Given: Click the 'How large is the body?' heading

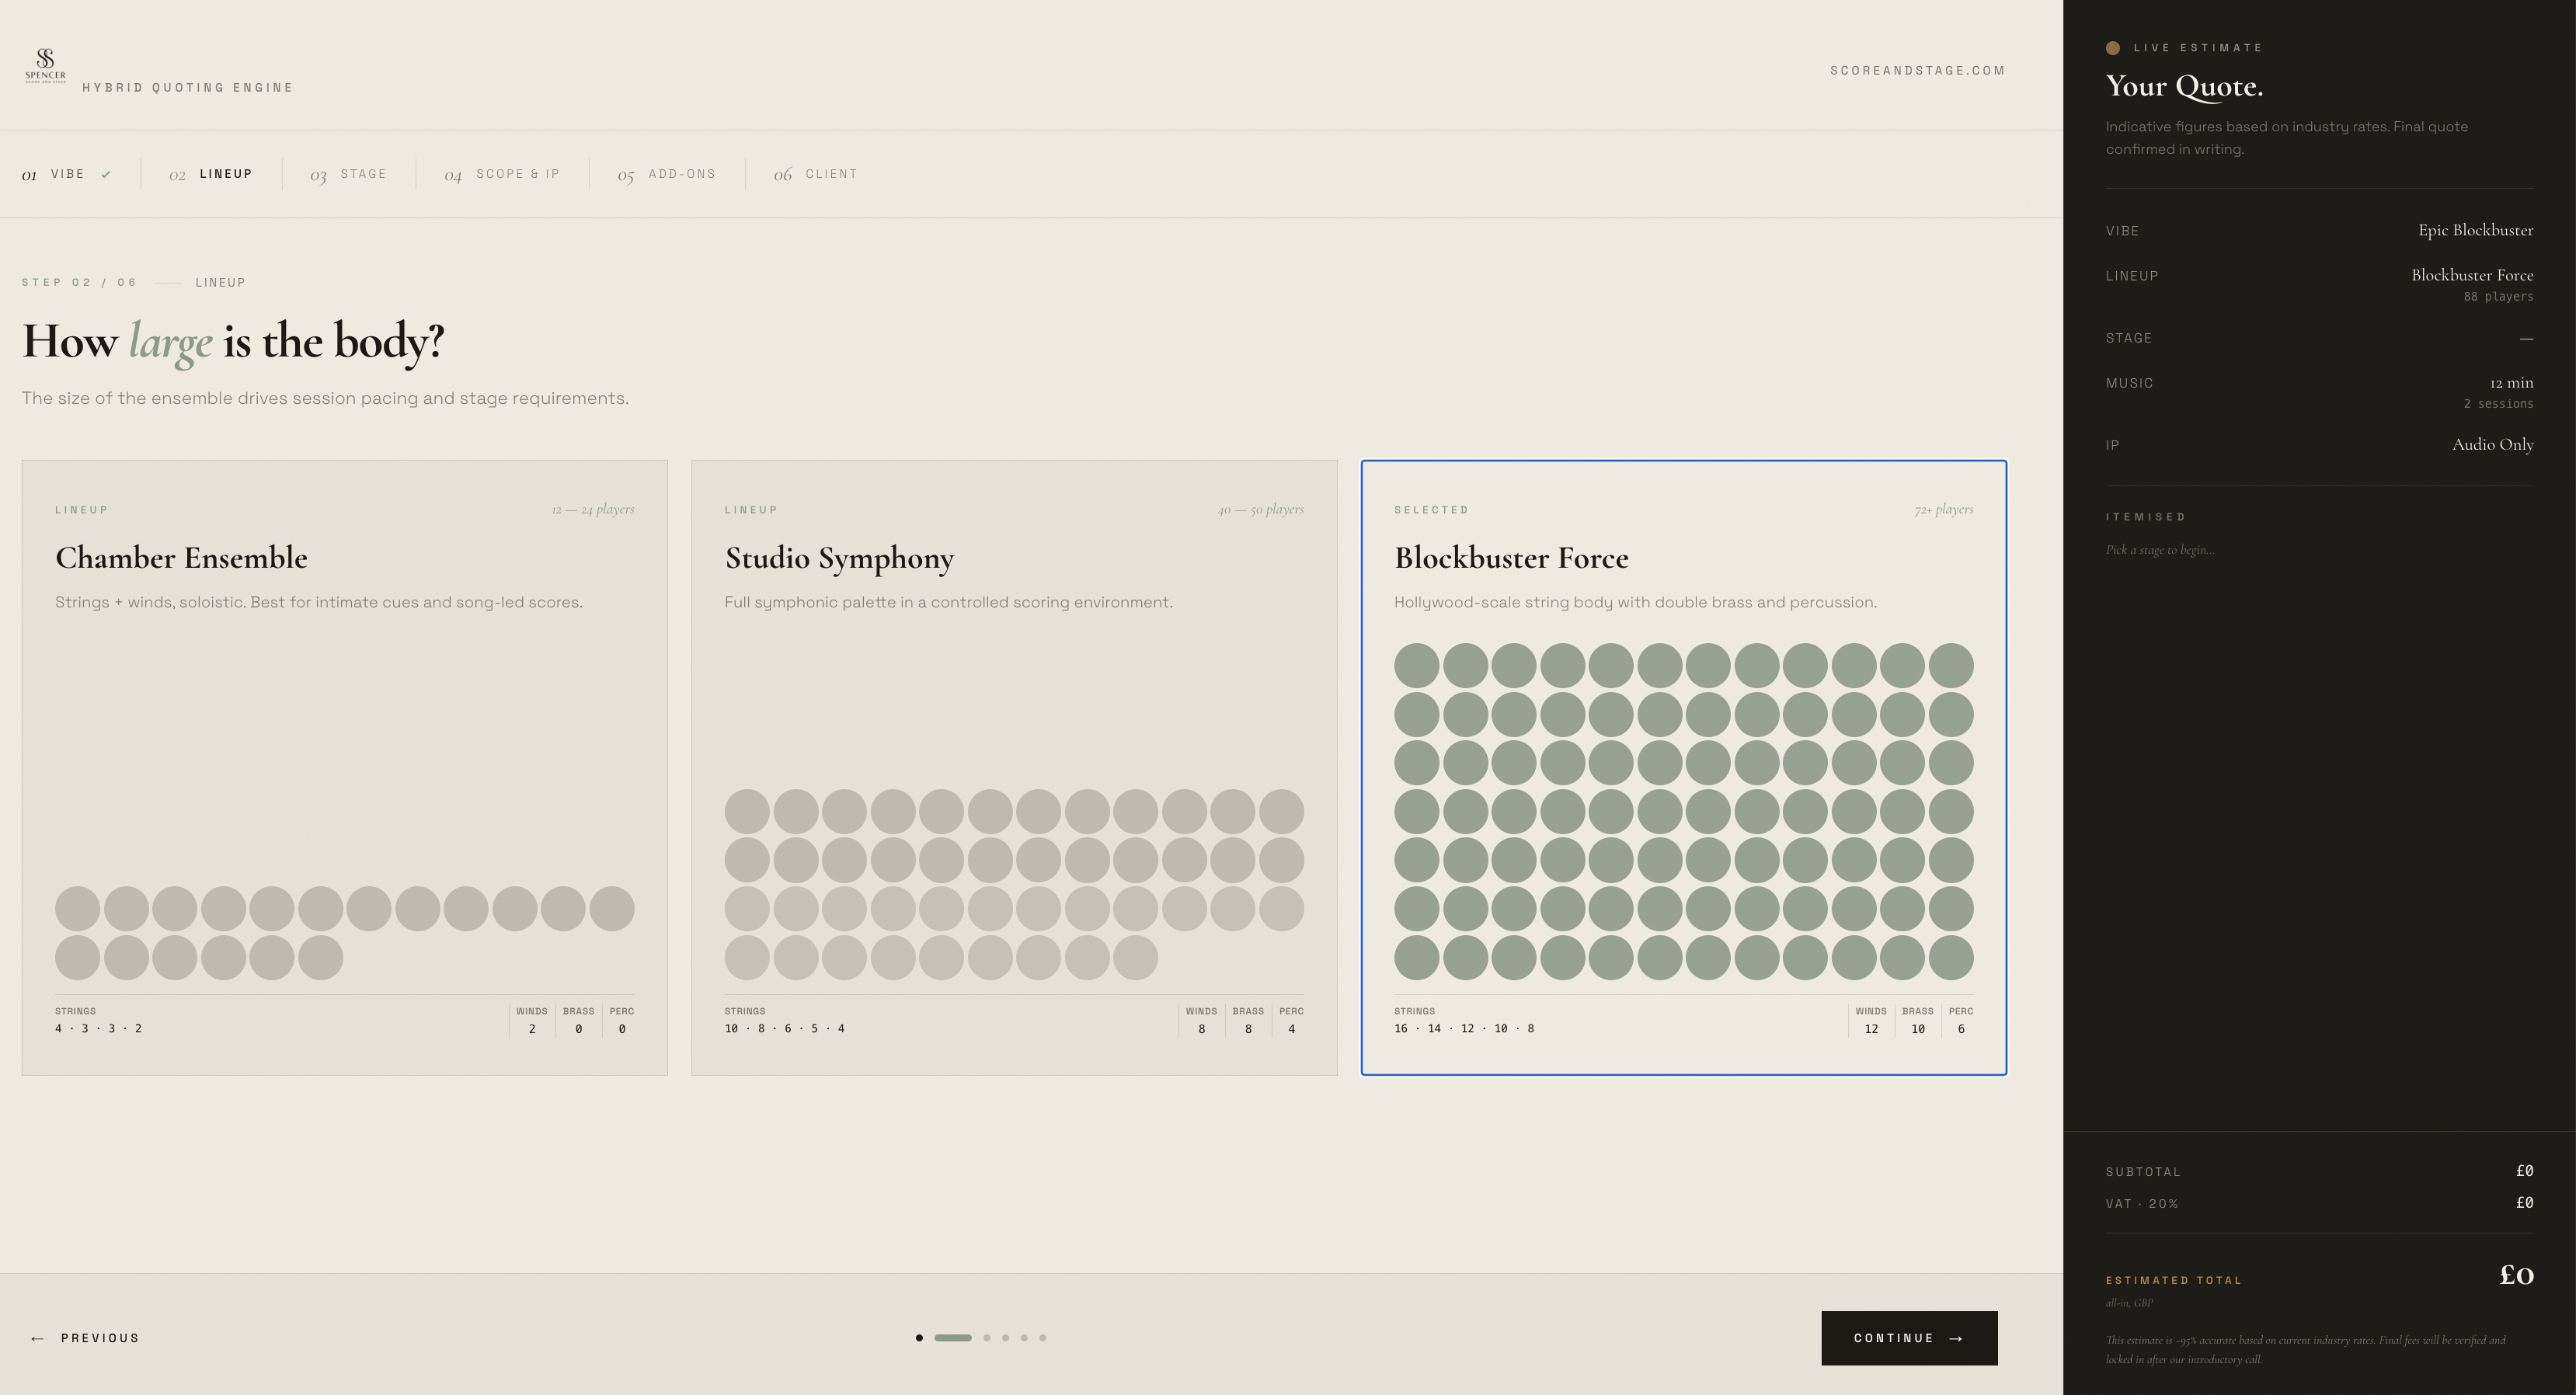Looking at the screenshot, I should (x=233, y=342).
